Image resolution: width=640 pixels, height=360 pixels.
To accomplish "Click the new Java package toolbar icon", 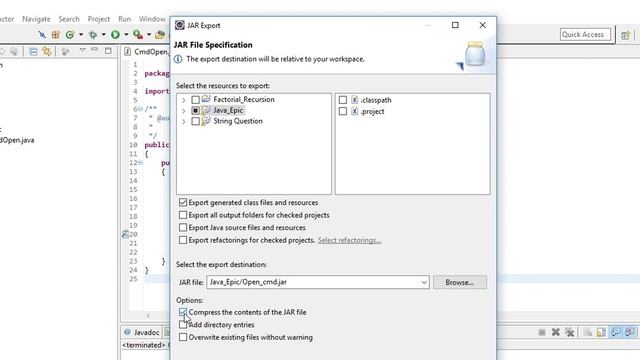I will pyautogui.click(x=56, y=34).
